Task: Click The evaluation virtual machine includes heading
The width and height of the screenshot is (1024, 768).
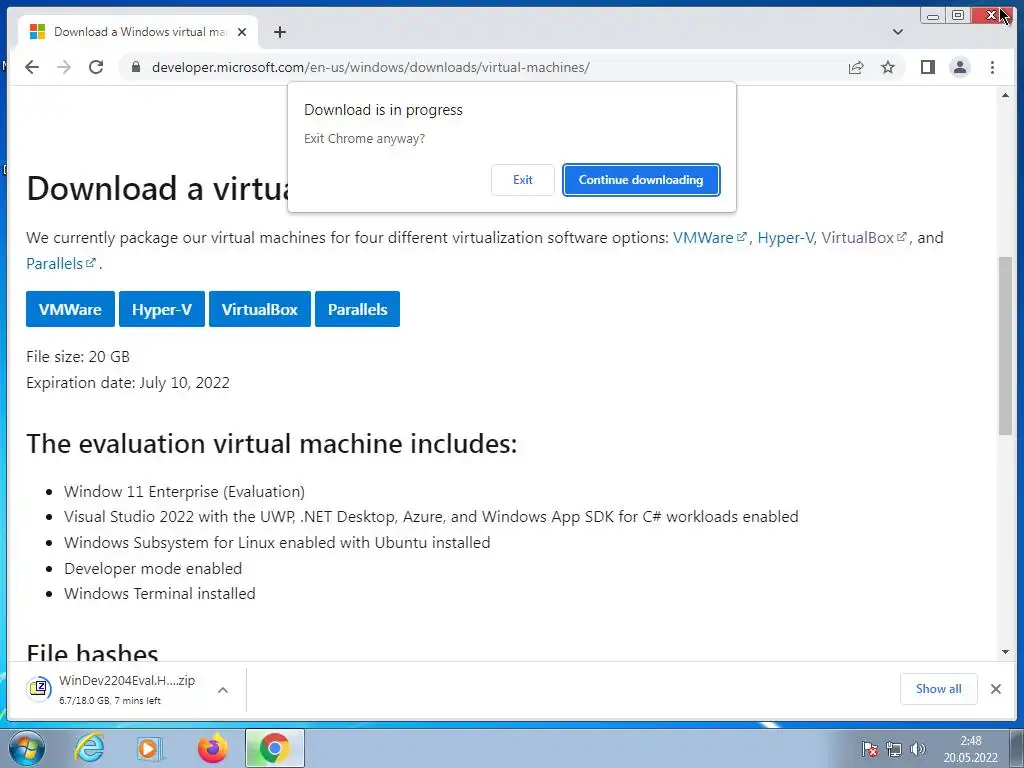Action: (x=272, y=444)
